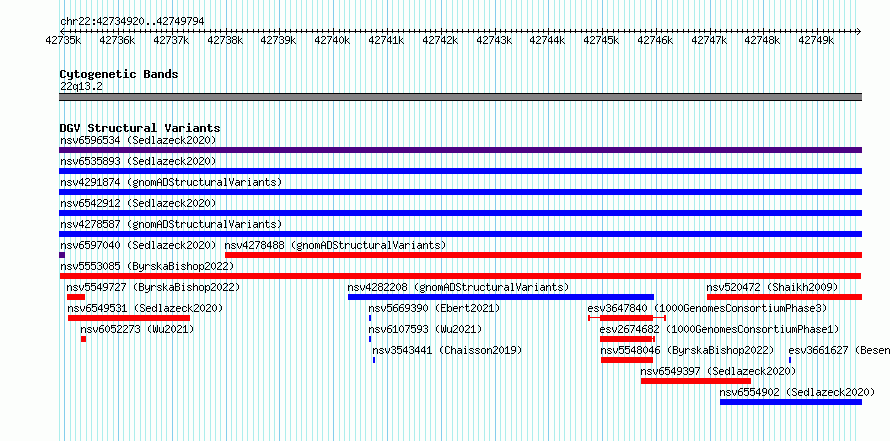Click nsv520472 (Shaikh2009) label

pos(773,287)
